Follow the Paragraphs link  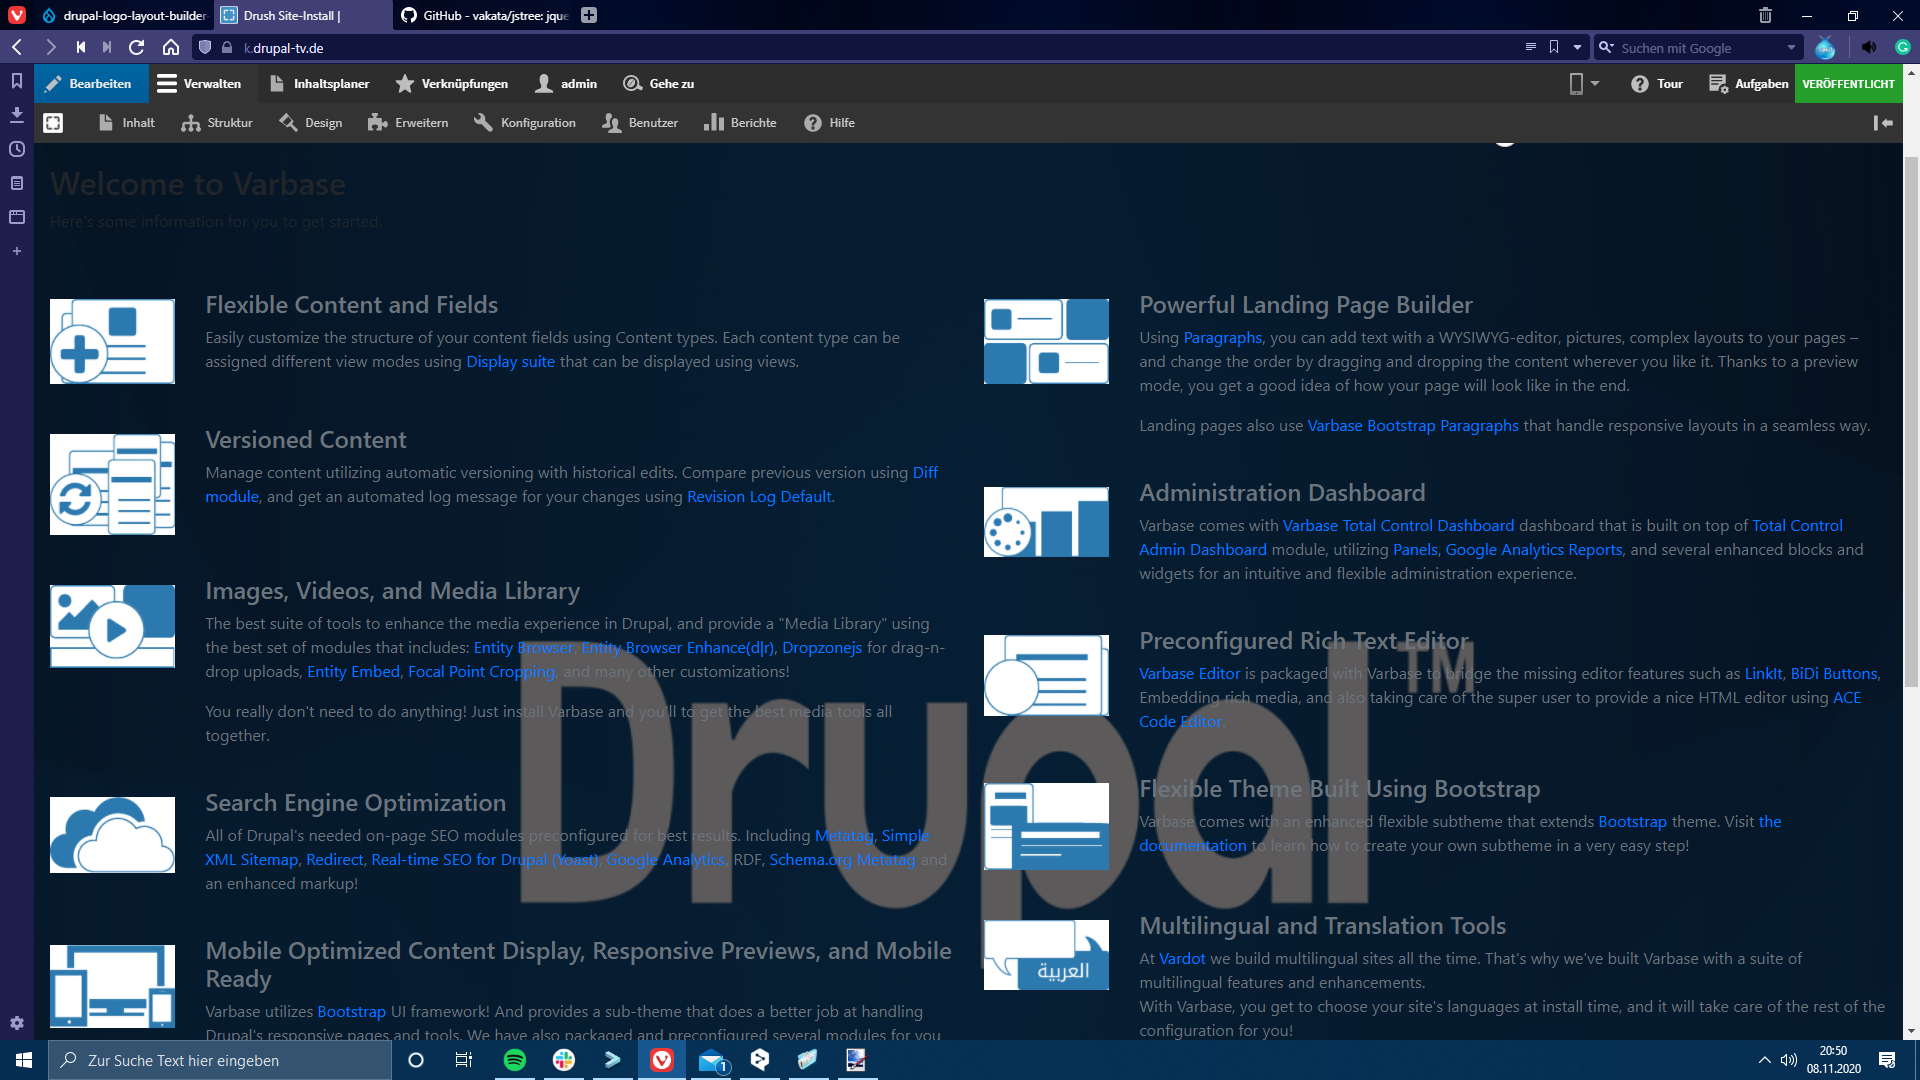[1222, 338]
